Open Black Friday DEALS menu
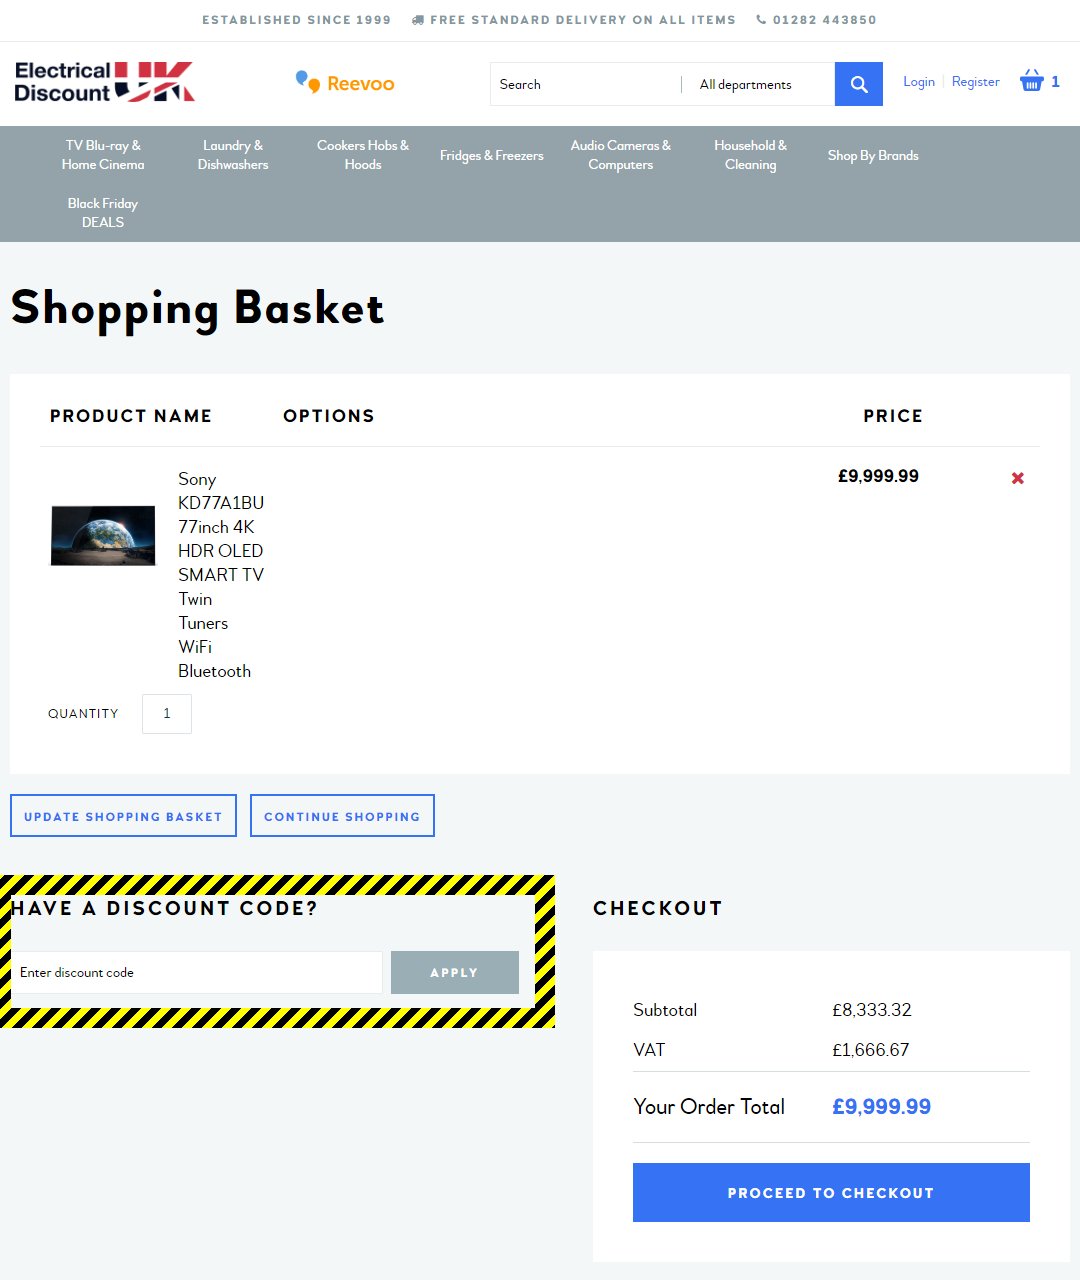The width and height of the screenshot is (1080, 1280). [103, 213]
